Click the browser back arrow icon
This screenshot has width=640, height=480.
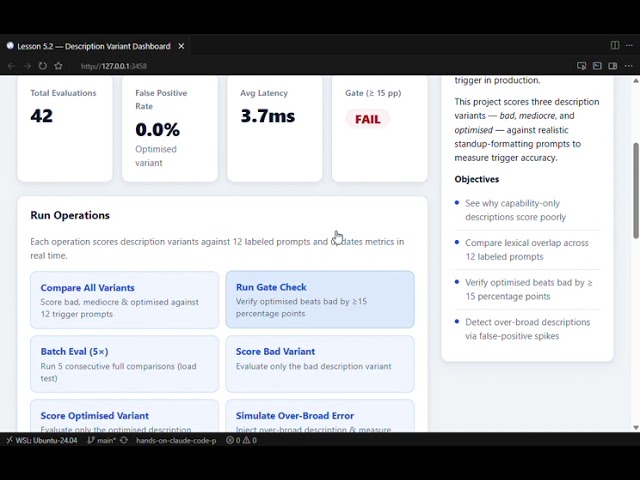click(11, 66)
